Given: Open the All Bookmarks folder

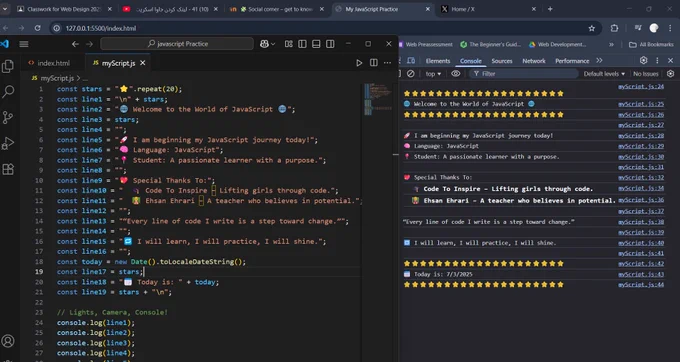Looking at the screenshot, I should 651,44.
